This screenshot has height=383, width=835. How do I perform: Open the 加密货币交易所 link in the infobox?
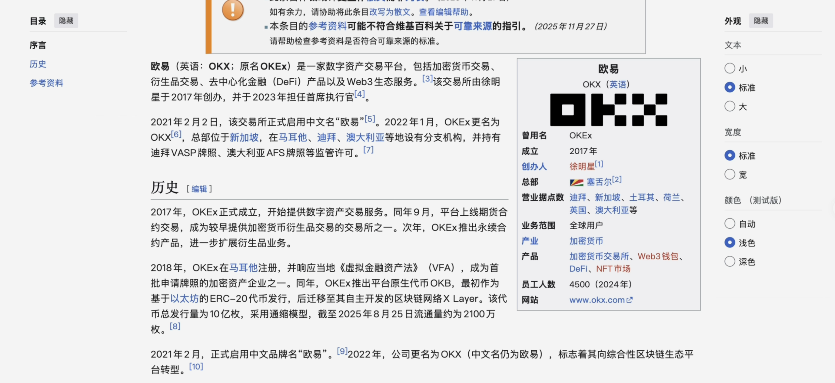point(599,256)
